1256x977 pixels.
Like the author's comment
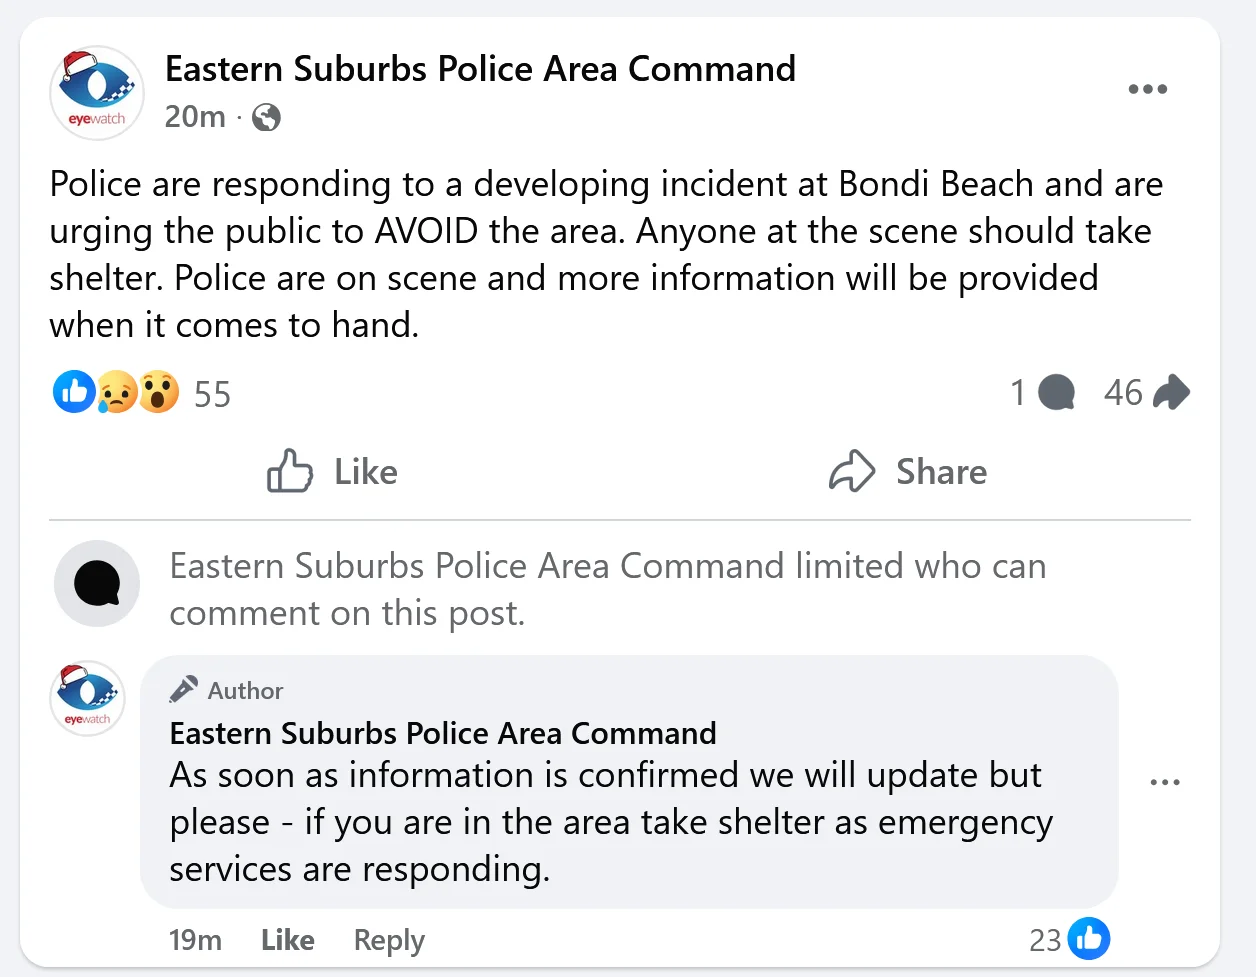click(287, 940)
